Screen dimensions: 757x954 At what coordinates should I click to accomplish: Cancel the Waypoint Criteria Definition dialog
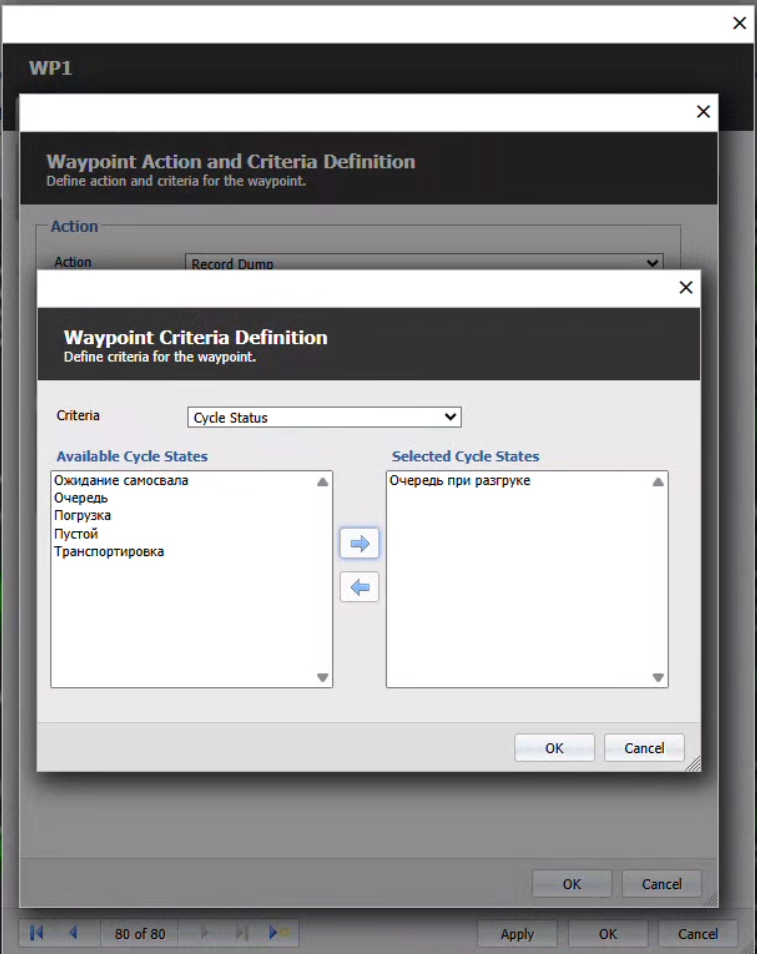643,748
